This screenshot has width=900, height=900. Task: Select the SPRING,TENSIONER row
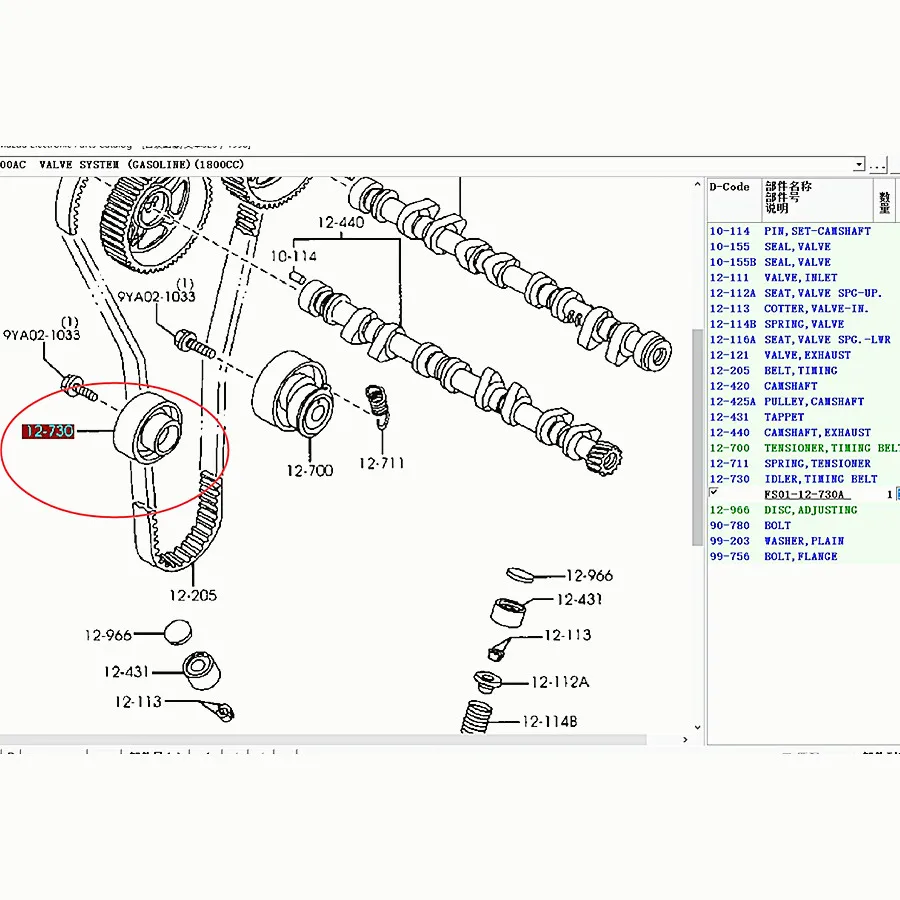pyautogui.click(x=803, y=464)
